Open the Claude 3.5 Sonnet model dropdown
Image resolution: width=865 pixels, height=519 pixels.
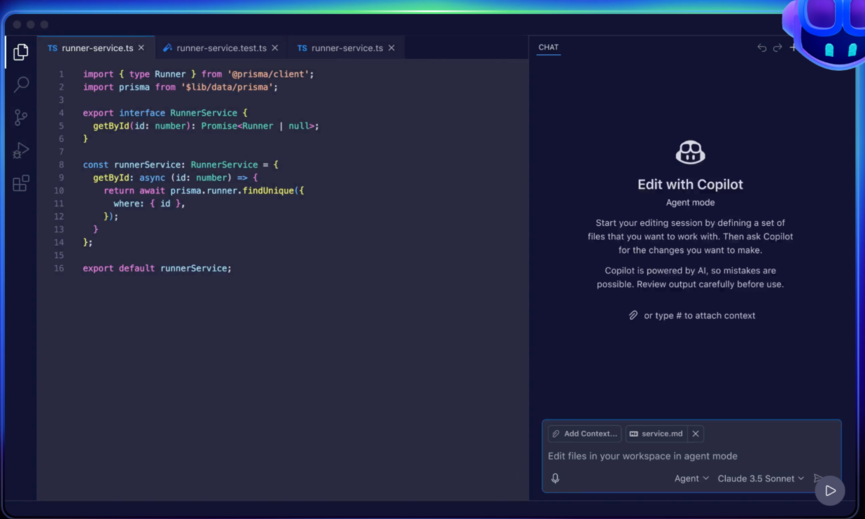coord(761,478)
